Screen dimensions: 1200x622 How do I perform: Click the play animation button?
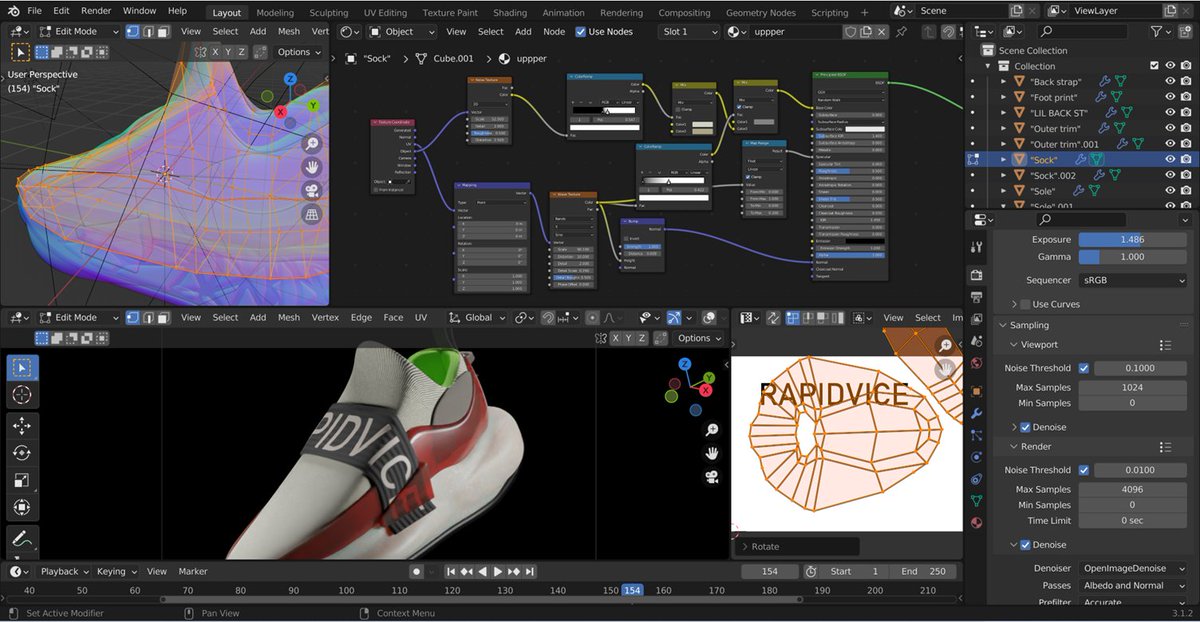498,571
